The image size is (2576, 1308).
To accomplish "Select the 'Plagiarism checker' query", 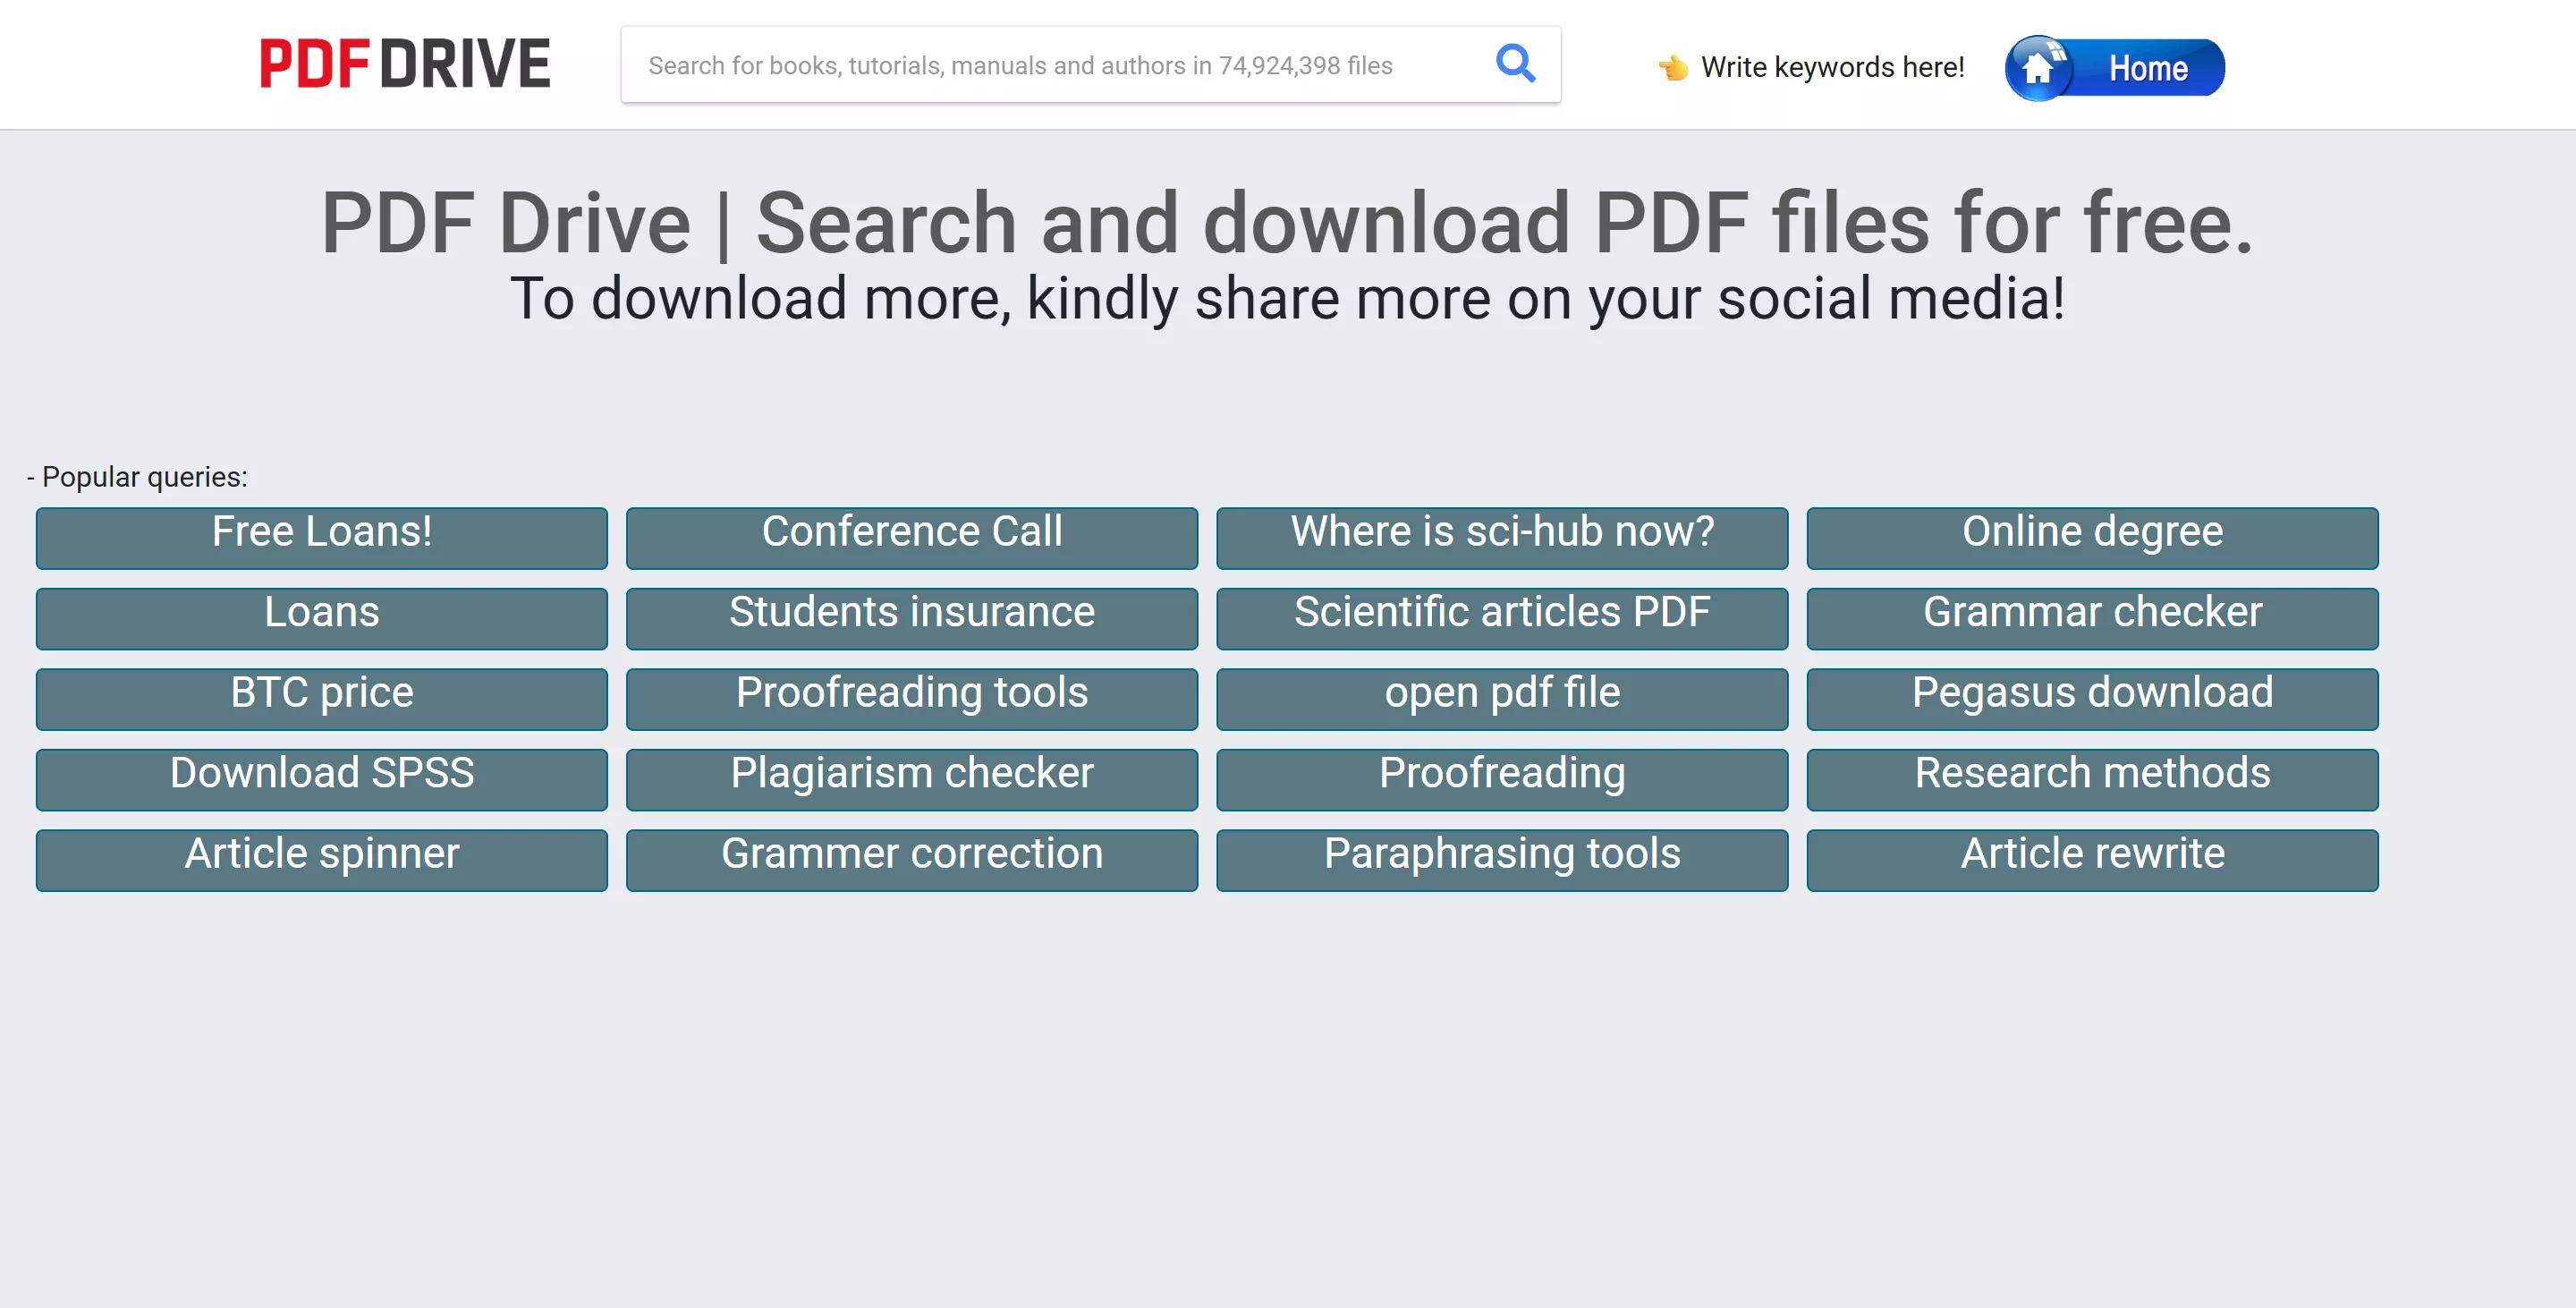I will pos(911,778).
